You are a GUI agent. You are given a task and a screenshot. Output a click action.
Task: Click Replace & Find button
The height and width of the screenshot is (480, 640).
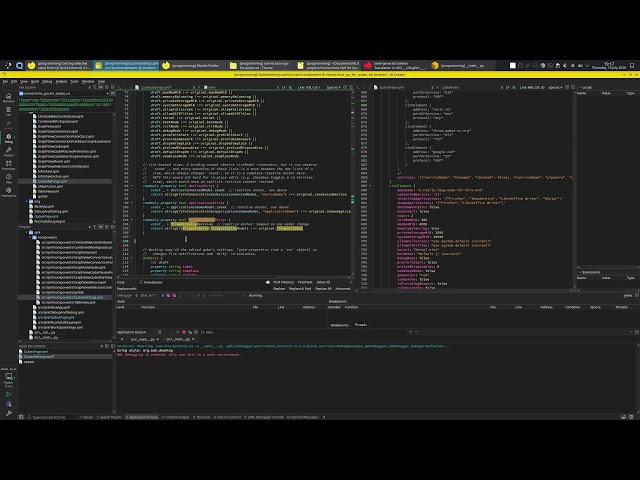pyautogui.click(x=300, y=289)
